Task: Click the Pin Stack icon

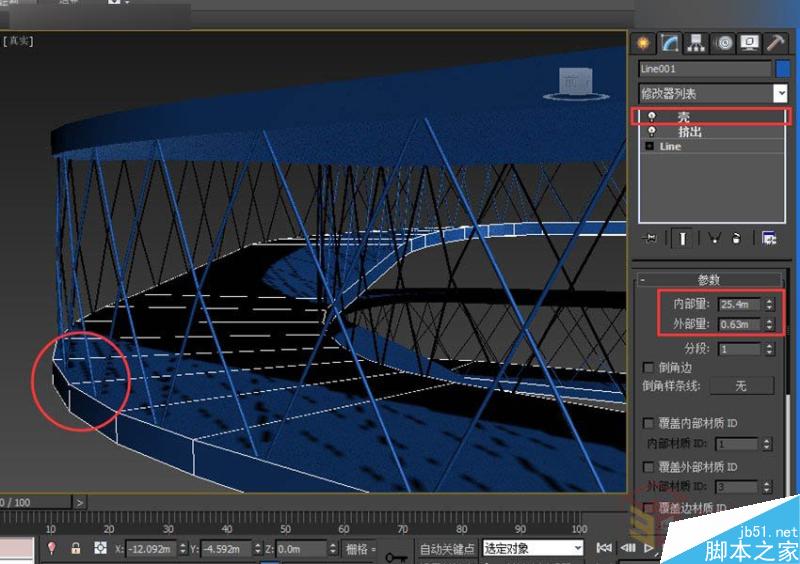Action: click(x=650, y=238)
